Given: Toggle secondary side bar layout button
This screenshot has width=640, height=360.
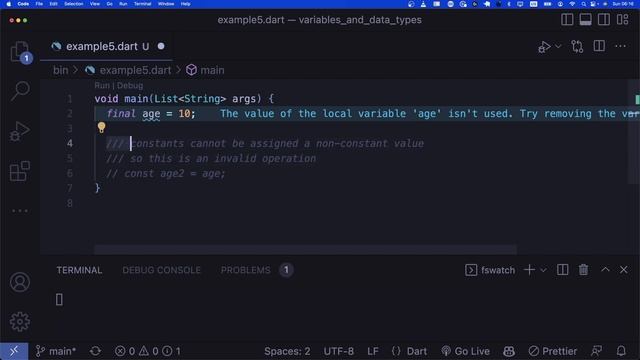Looking at the screenshot, I should [x=604, y=20].
